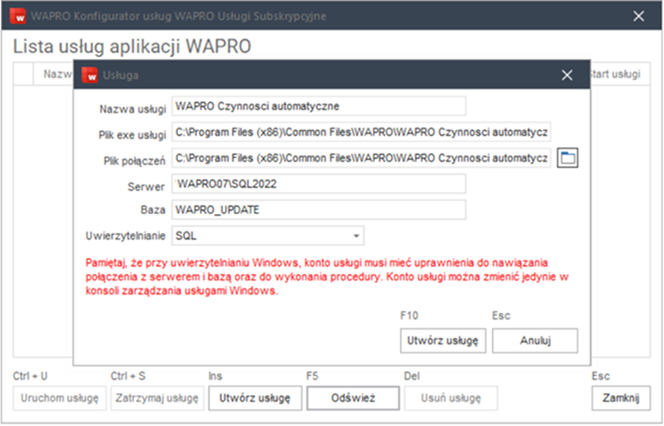The height and width of the screenshot is (426, 664).
Task: Refresh the list with Odśwież
Action: click(347, 398)
